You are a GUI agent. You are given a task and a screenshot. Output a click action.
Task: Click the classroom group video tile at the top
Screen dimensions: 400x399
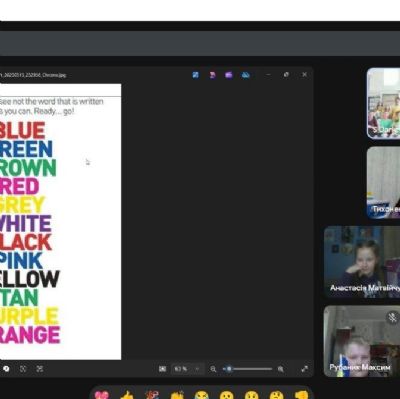[383, 103]
